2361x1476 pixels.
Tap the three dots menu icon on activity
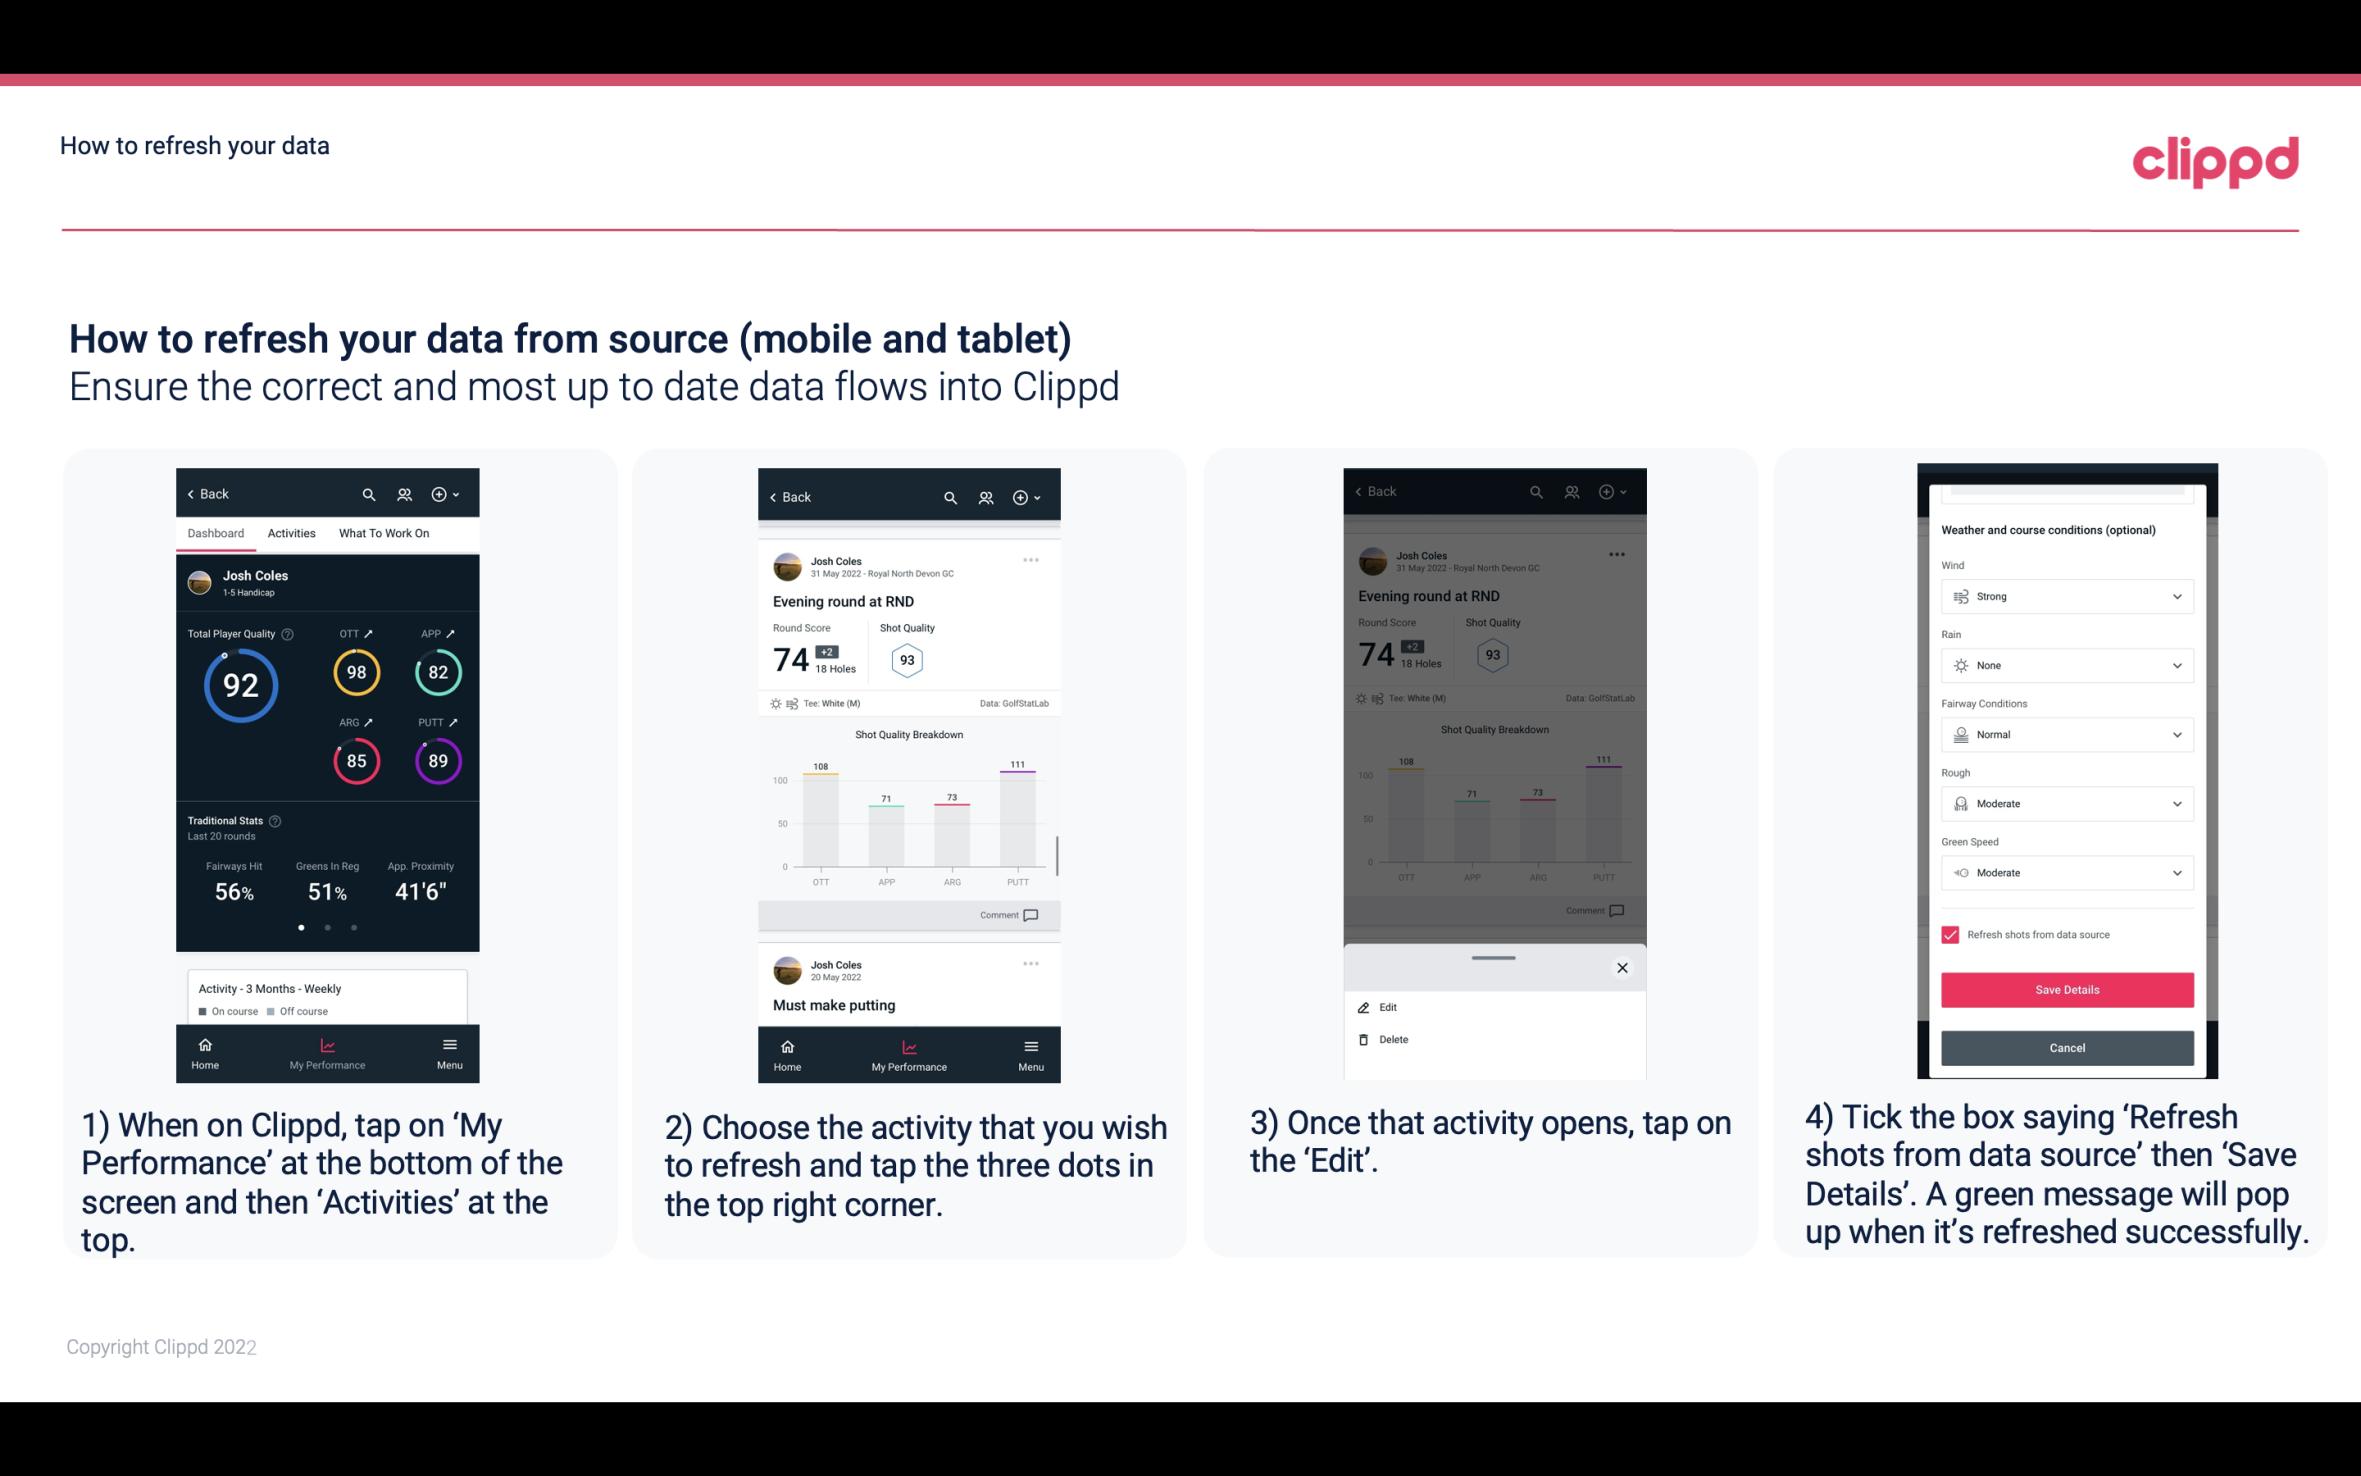click(1028, 561)
